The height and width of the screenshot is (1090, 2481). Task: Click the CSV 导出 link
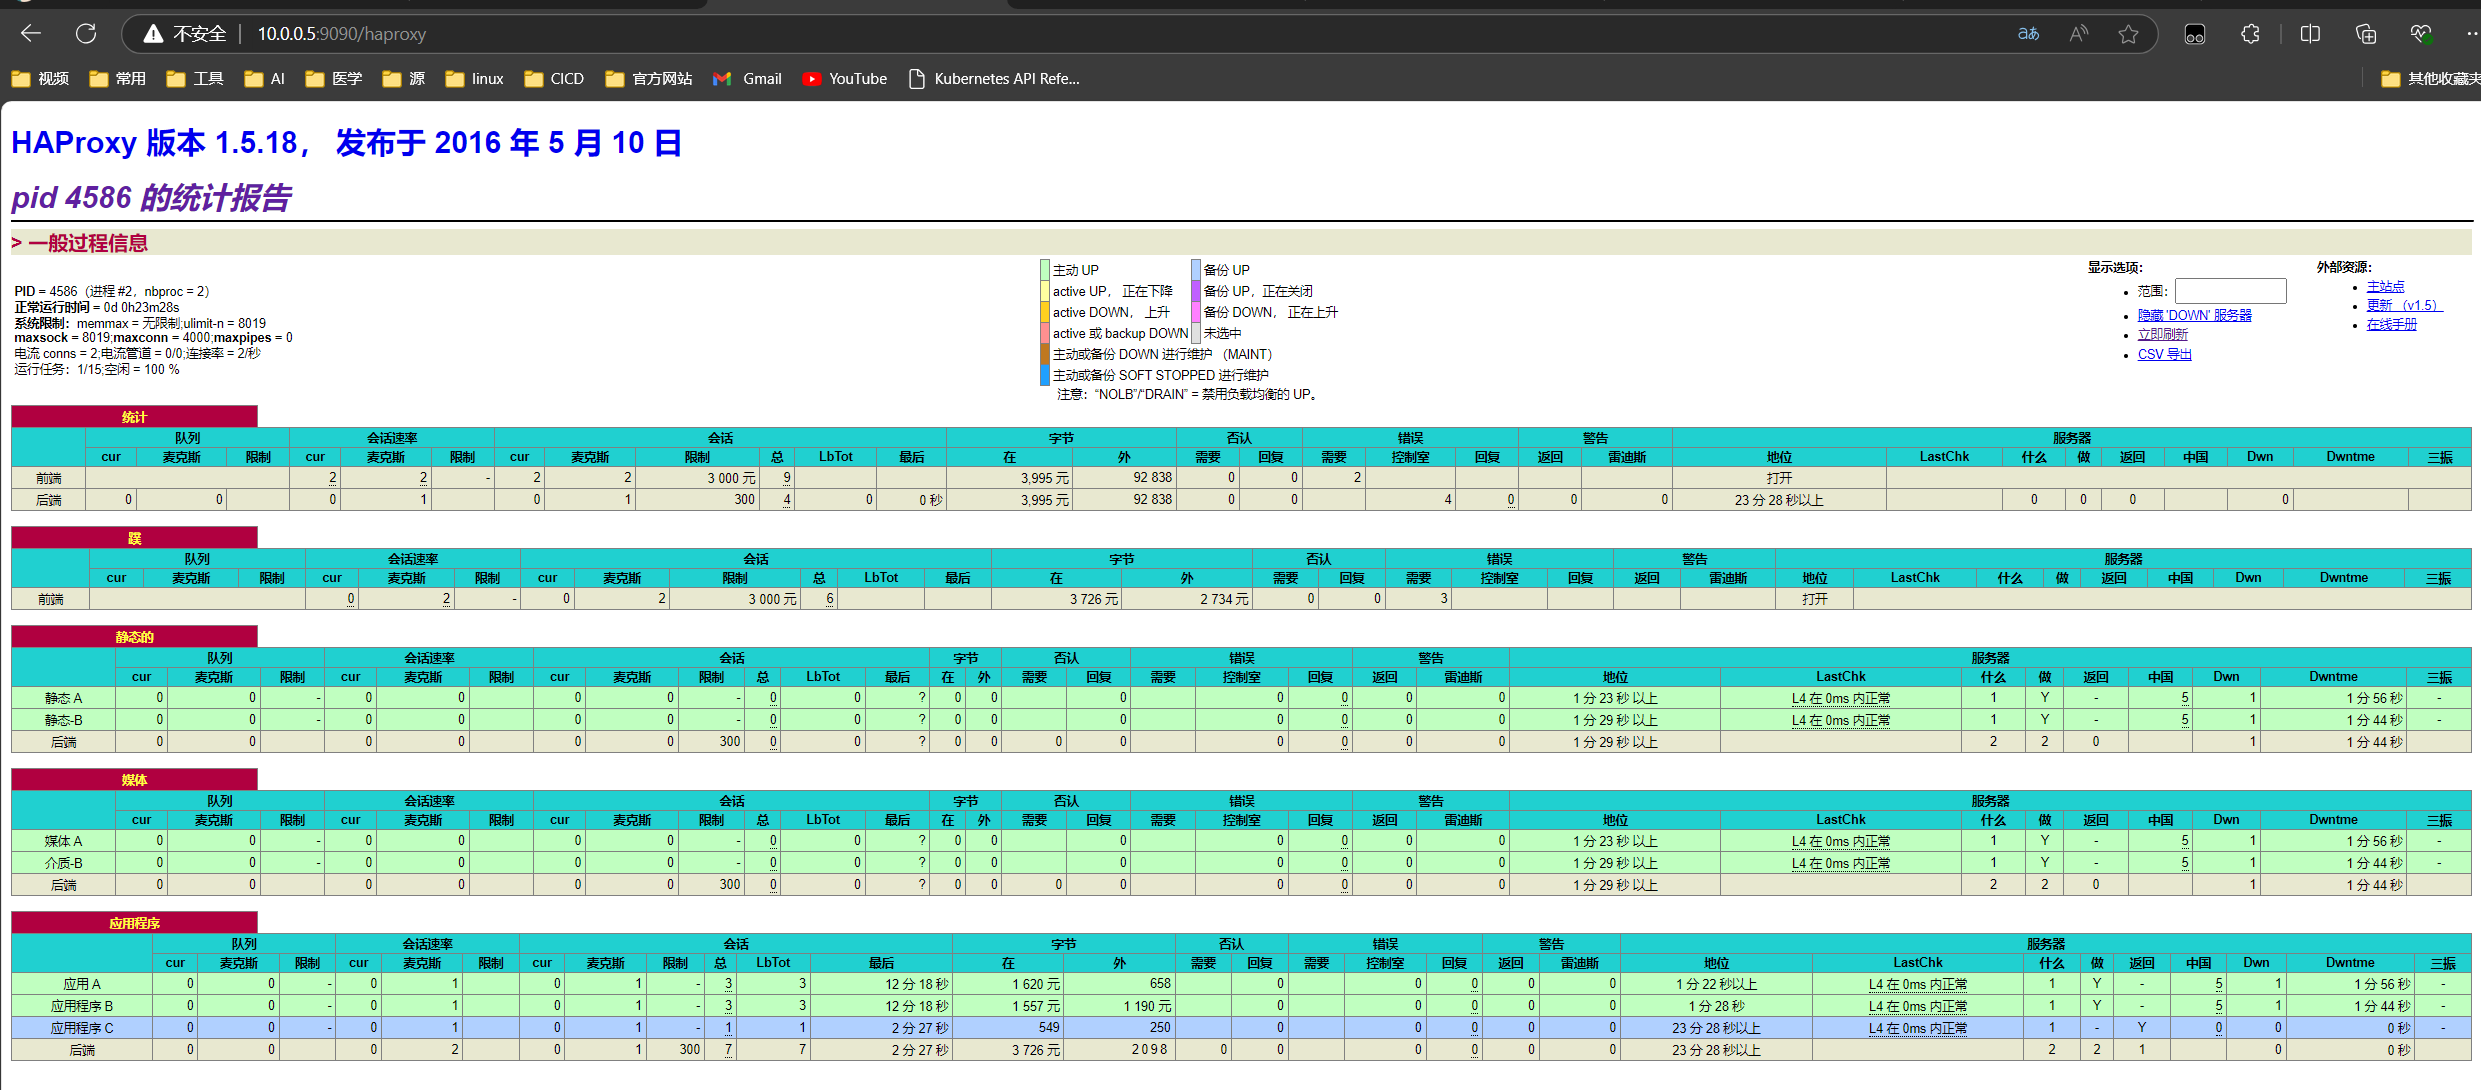click(2165, 354)
